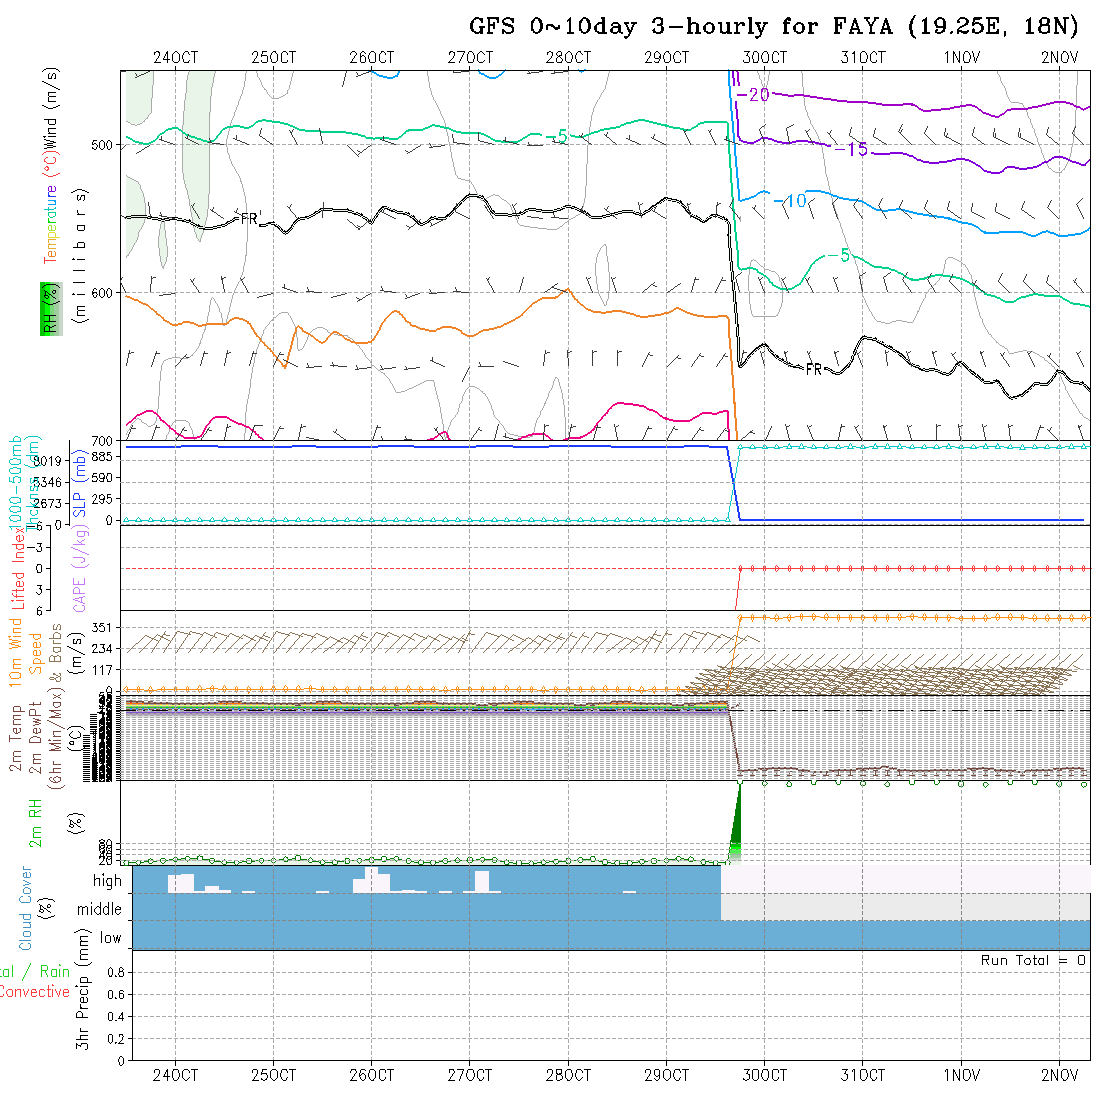
Task: Select the 117 wind speed tick value
Action: point(101,671)
